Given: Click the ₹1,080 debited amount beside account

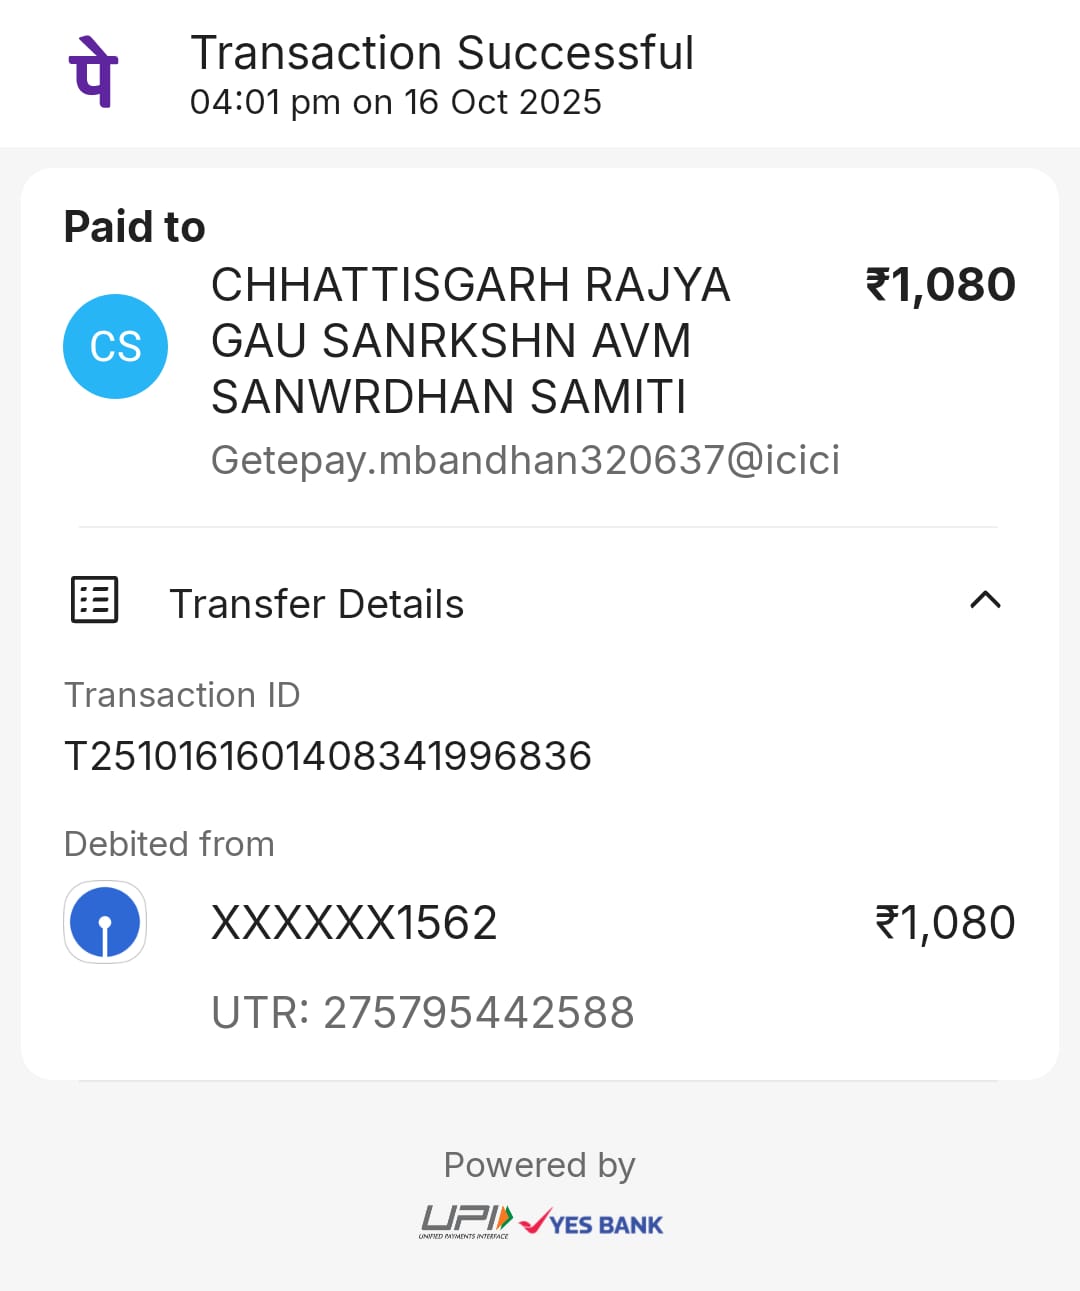Looking at the screenshot, I should (x=945, y=922).
